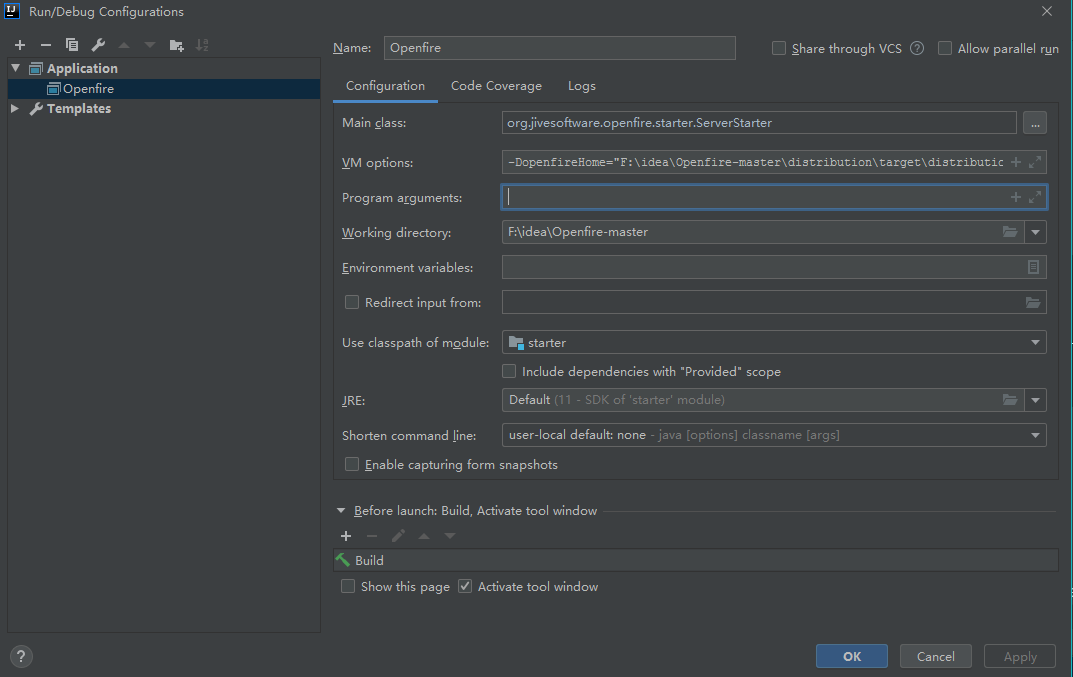This screenshot has width=1073, height=677.
Task: Close the Run/Debug Configurations dialog
Action: pos(1047,12)
